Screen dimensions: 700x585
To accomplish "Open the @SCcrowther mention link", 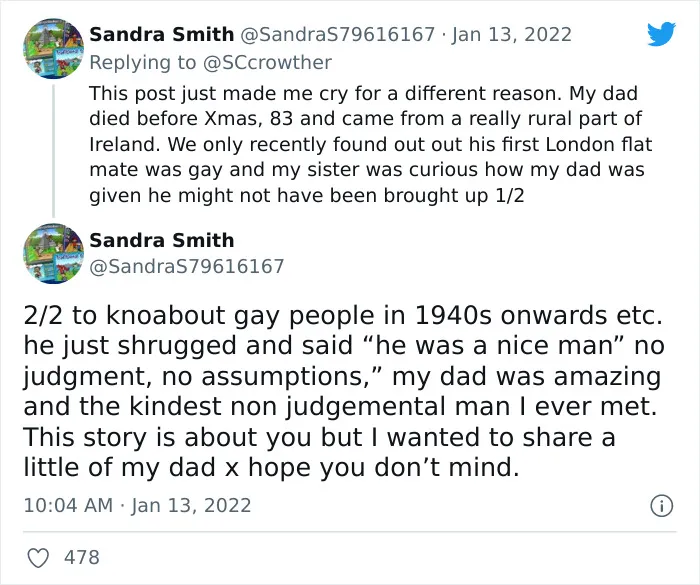I will 267,63.
